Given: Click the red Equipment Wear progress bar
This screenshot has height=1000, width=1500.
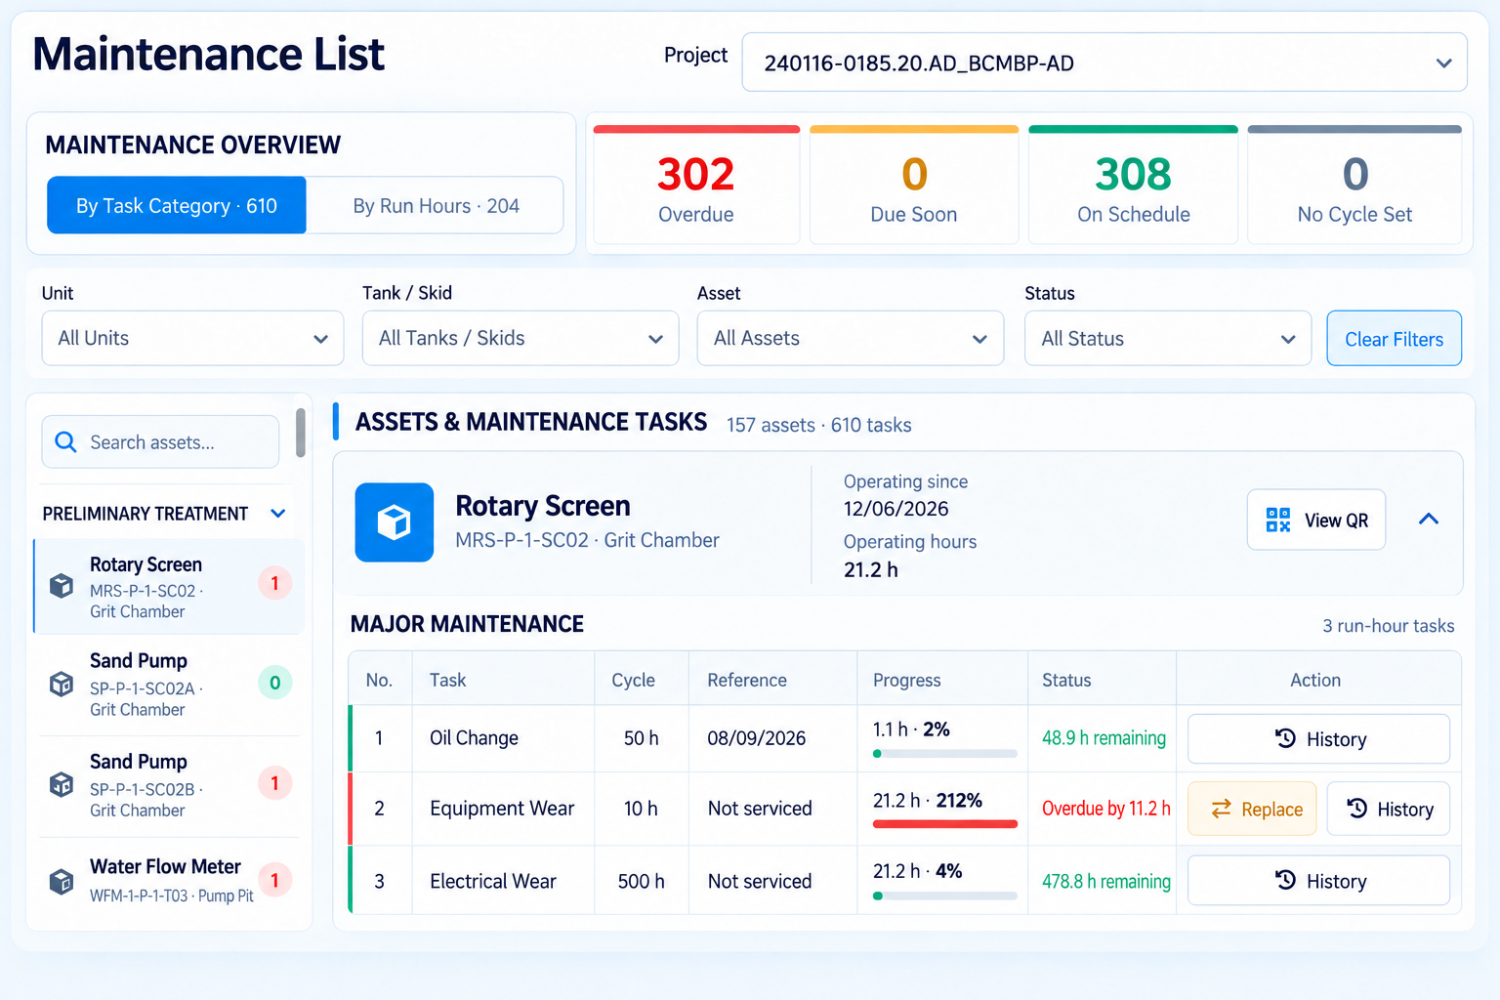Looking at the screenshot, I should (945, 824).
